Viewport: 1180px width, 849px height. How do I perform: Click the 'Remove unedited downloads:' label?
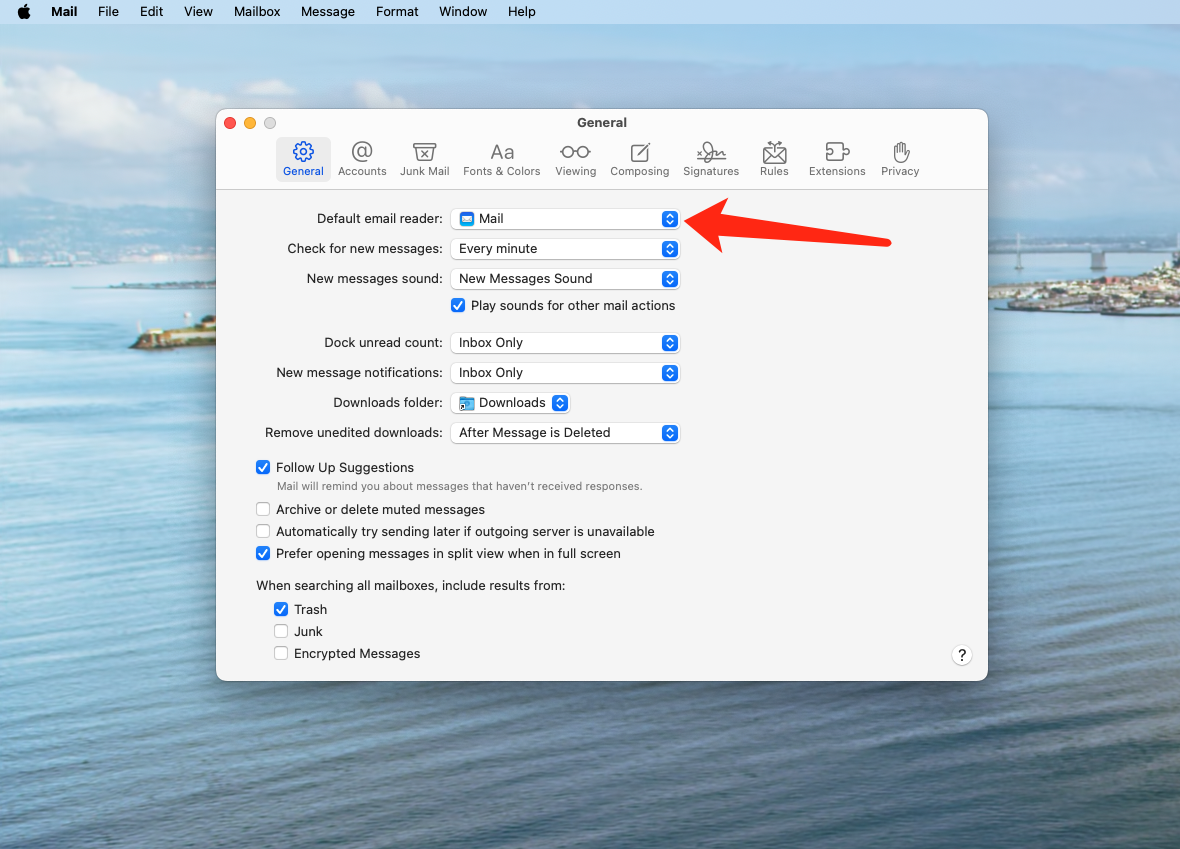click(x=354, y=433)
